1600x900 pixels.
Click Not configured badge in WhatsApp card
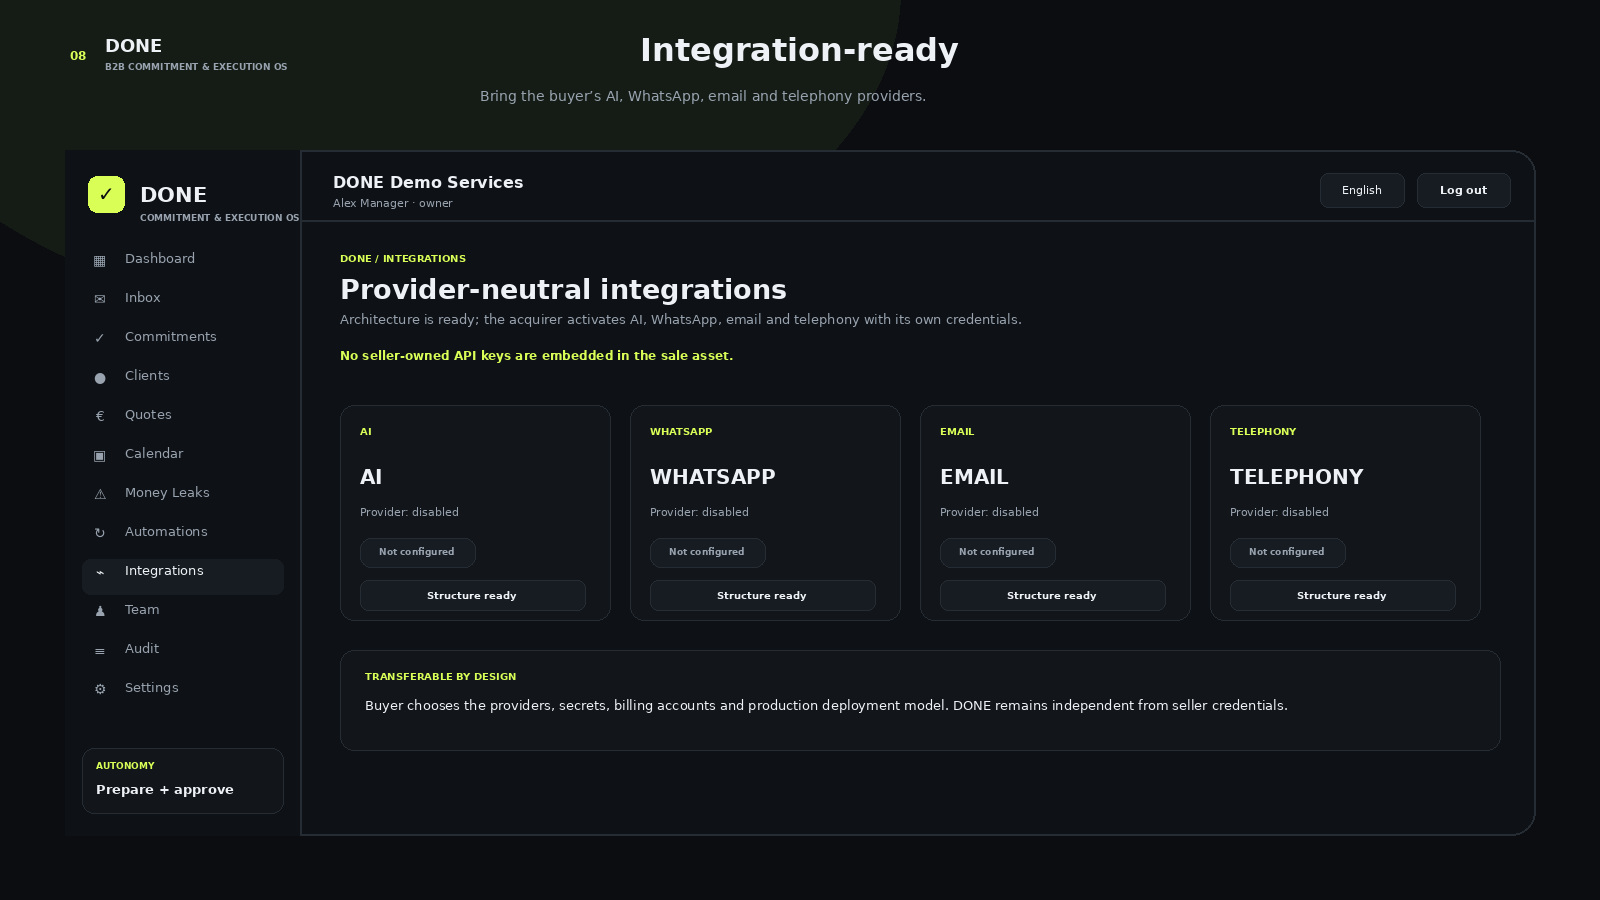[707, 552]
